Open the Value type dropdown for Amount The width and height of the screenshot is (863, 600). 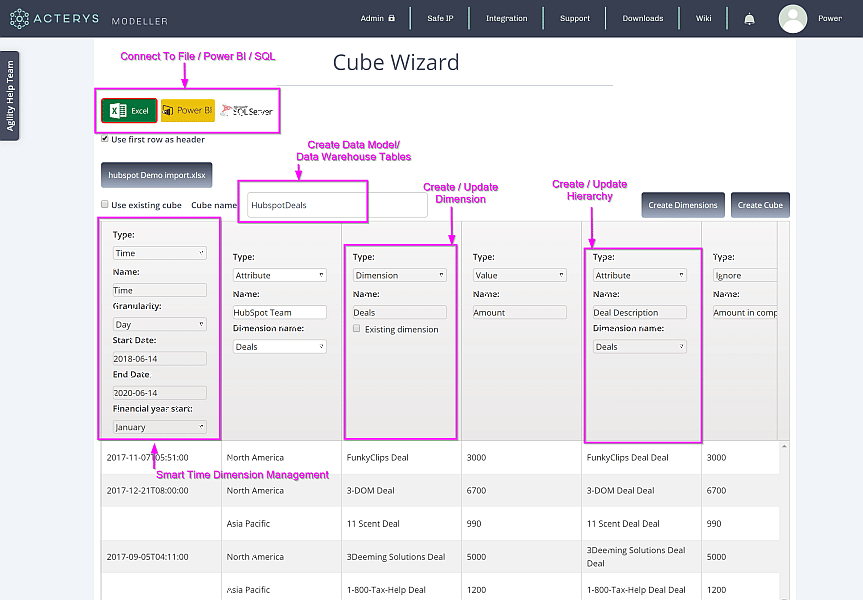coord(520,275)
